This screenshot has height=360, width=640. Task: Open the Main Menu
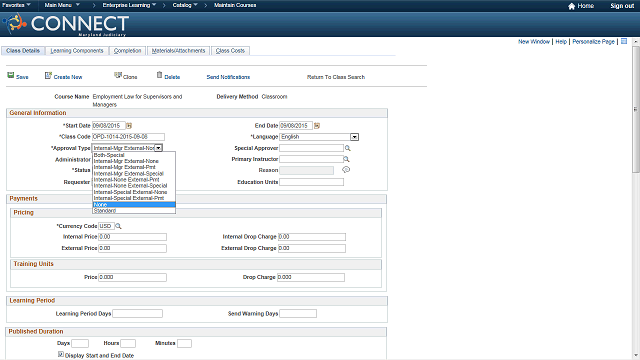coord(62,5)
